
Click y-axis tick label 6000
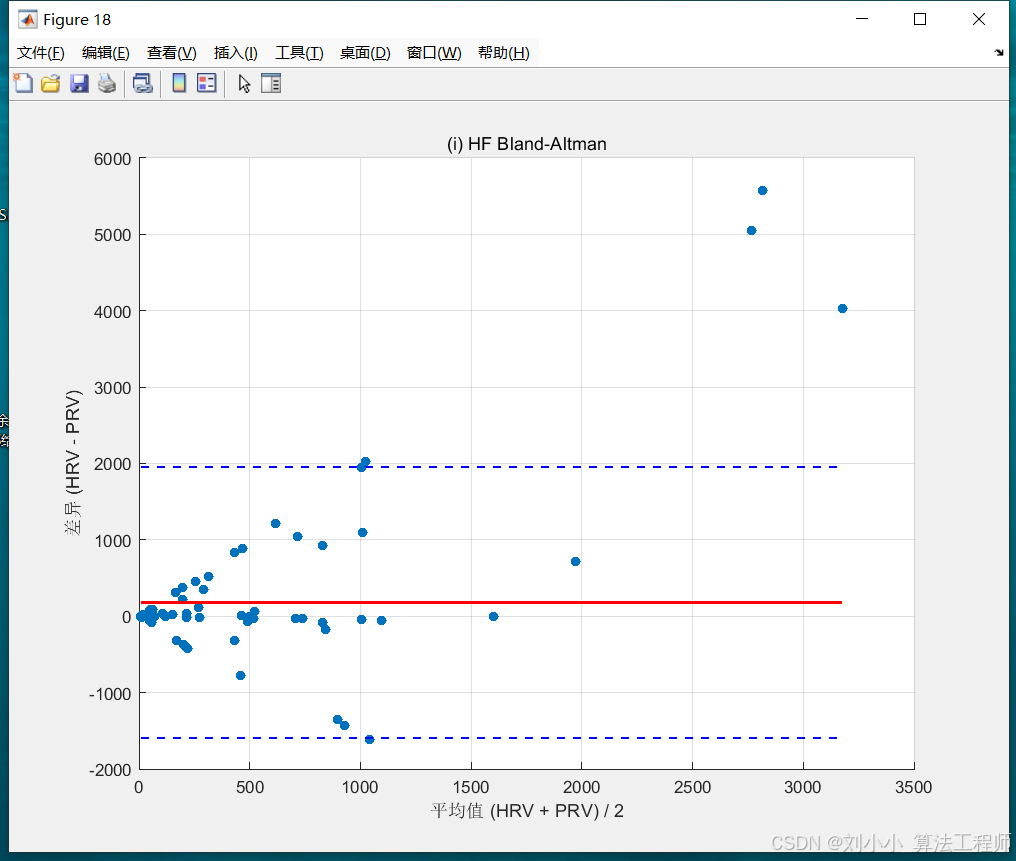112,159
